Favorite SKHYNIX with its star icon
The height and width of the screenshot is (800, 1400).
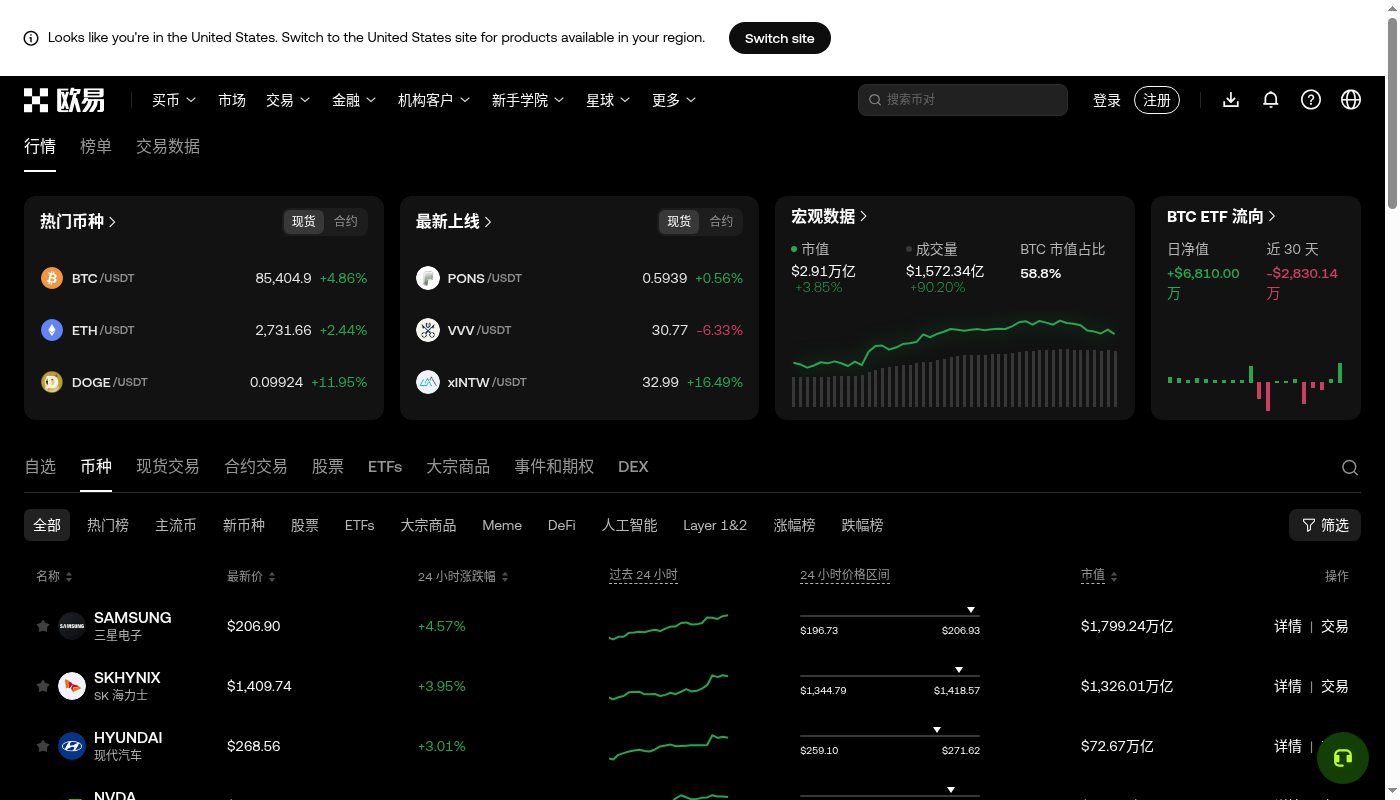pos(43,686)
